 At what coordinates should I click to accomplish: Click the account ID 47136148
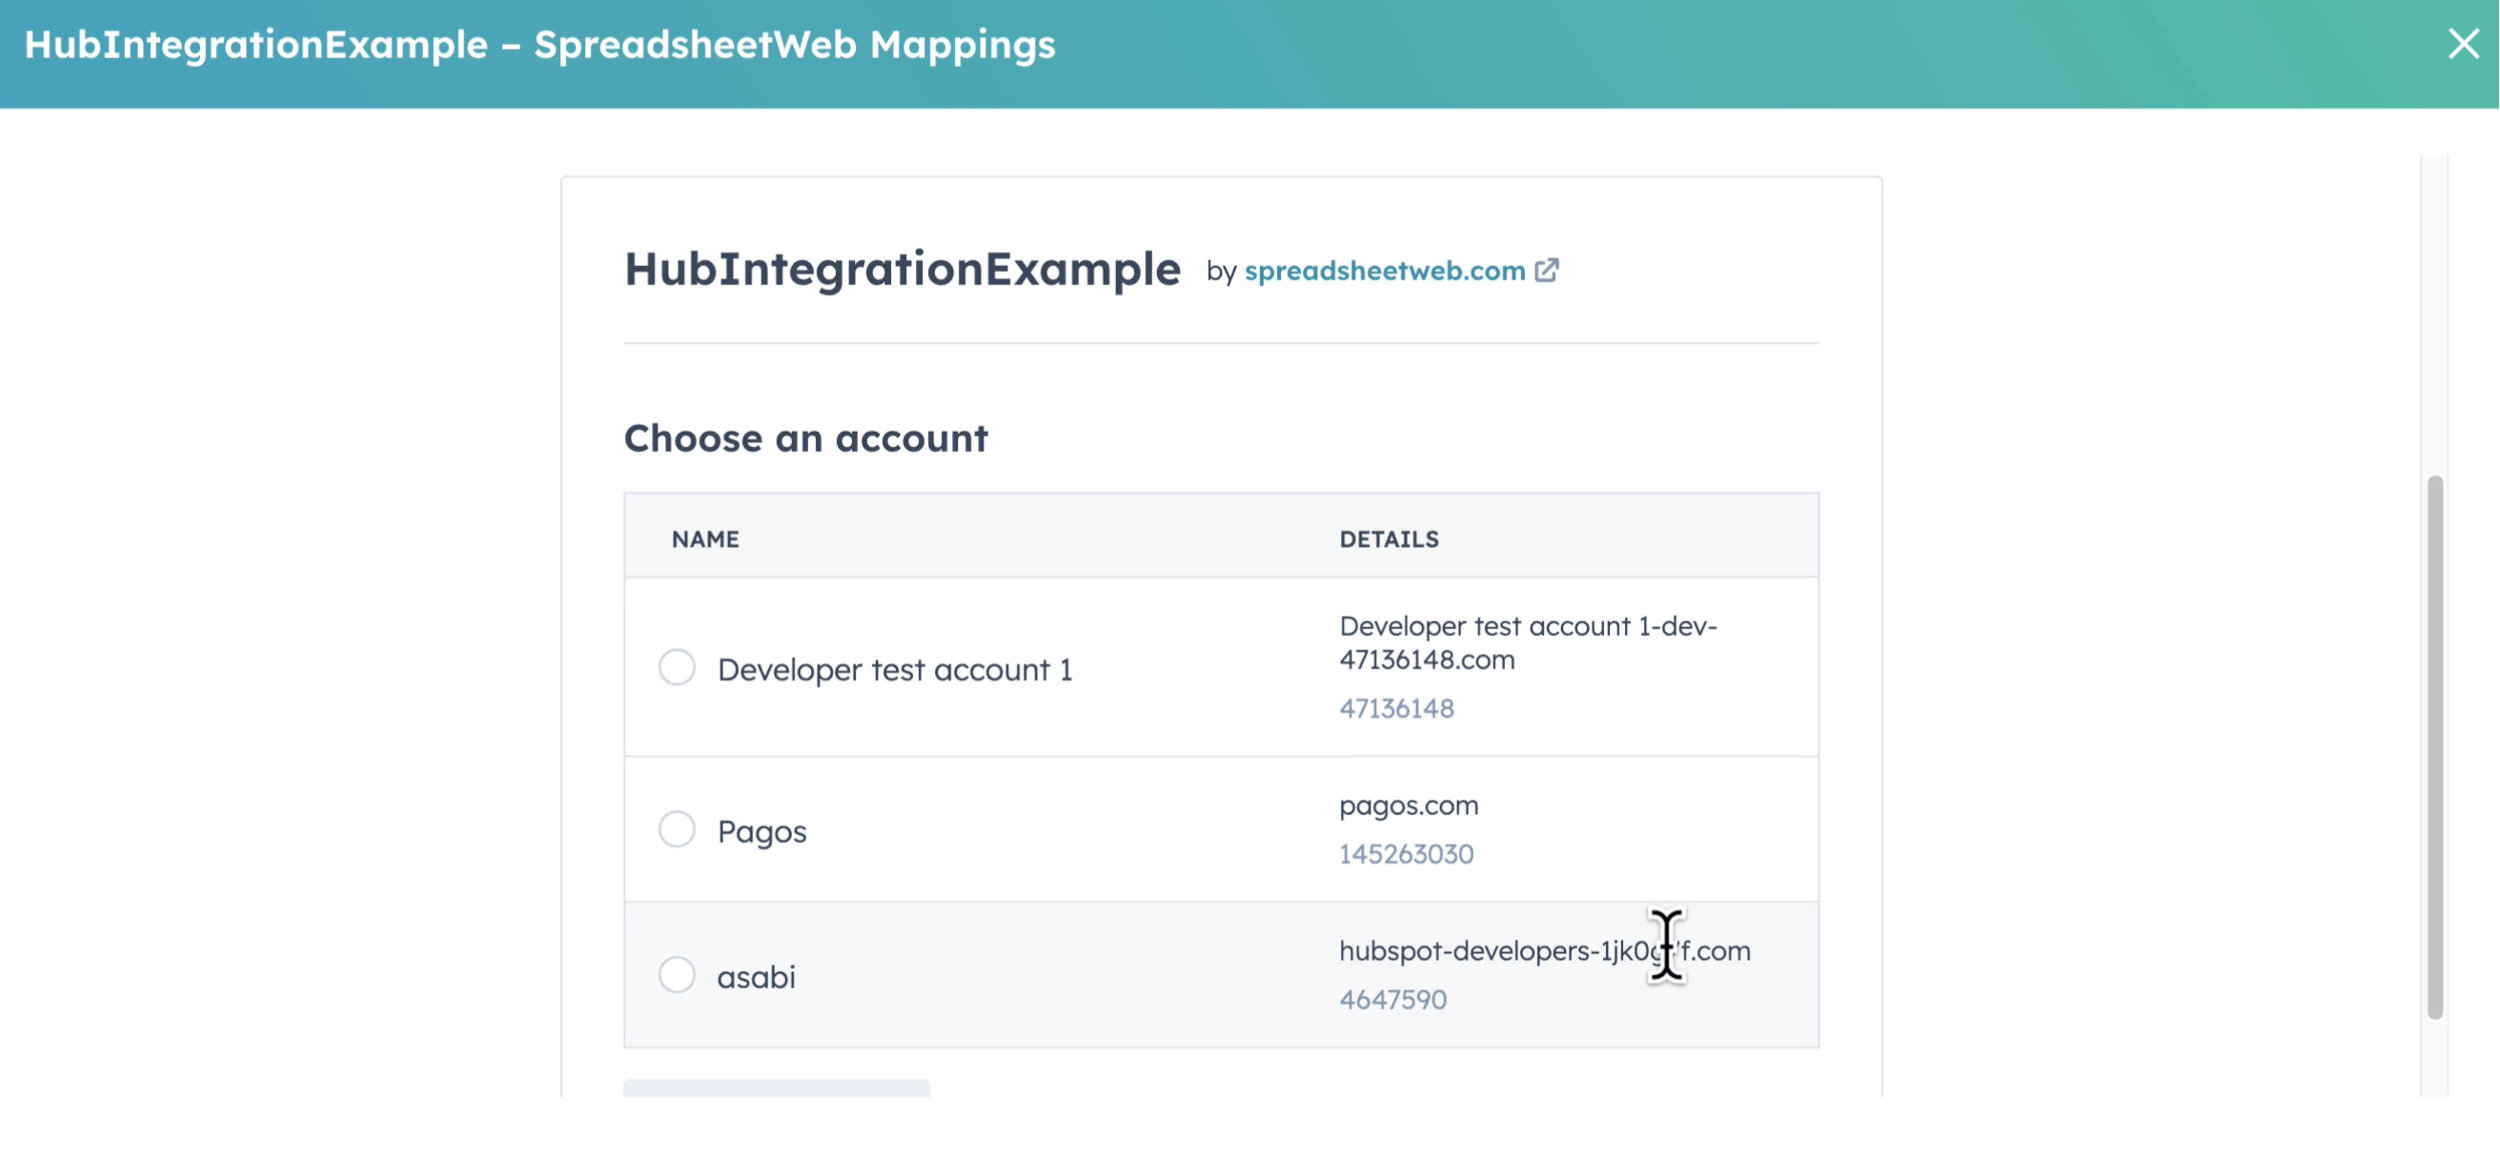coord(1397,709)
